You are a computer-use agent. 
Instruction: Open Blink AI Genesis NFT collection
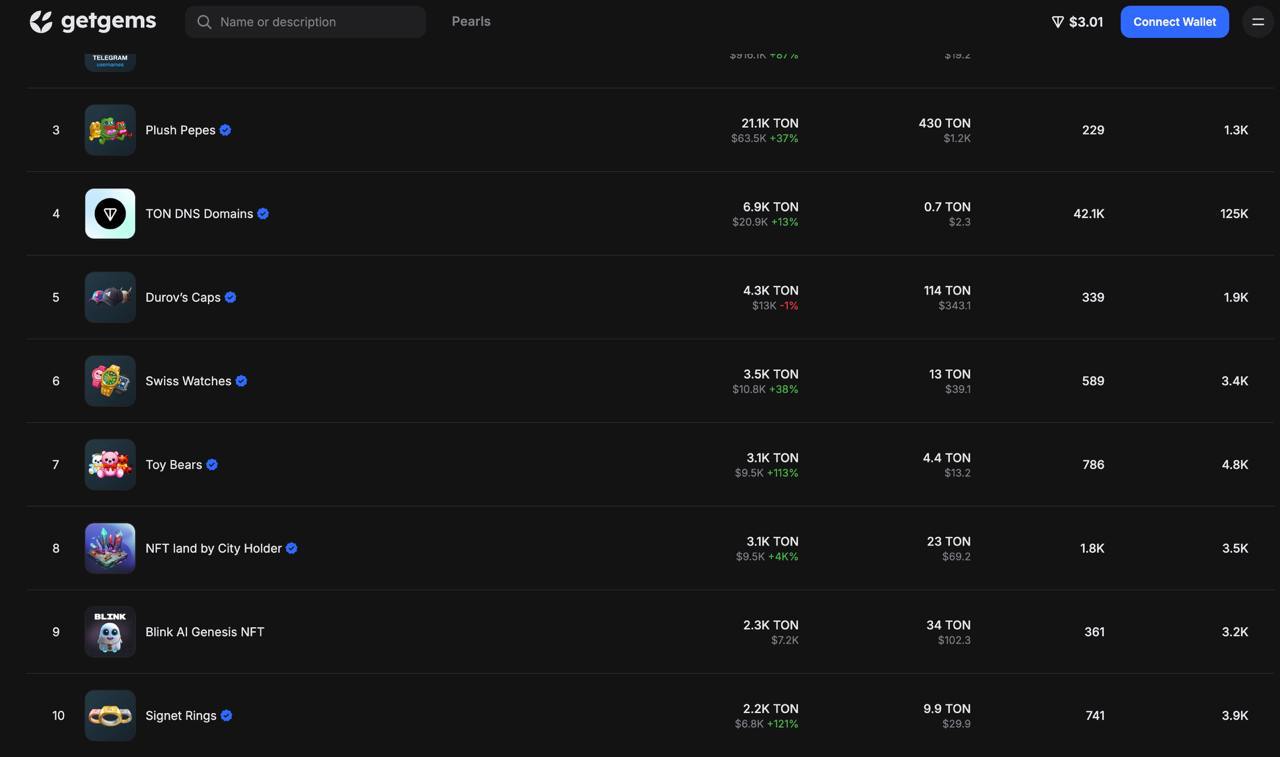205,632
